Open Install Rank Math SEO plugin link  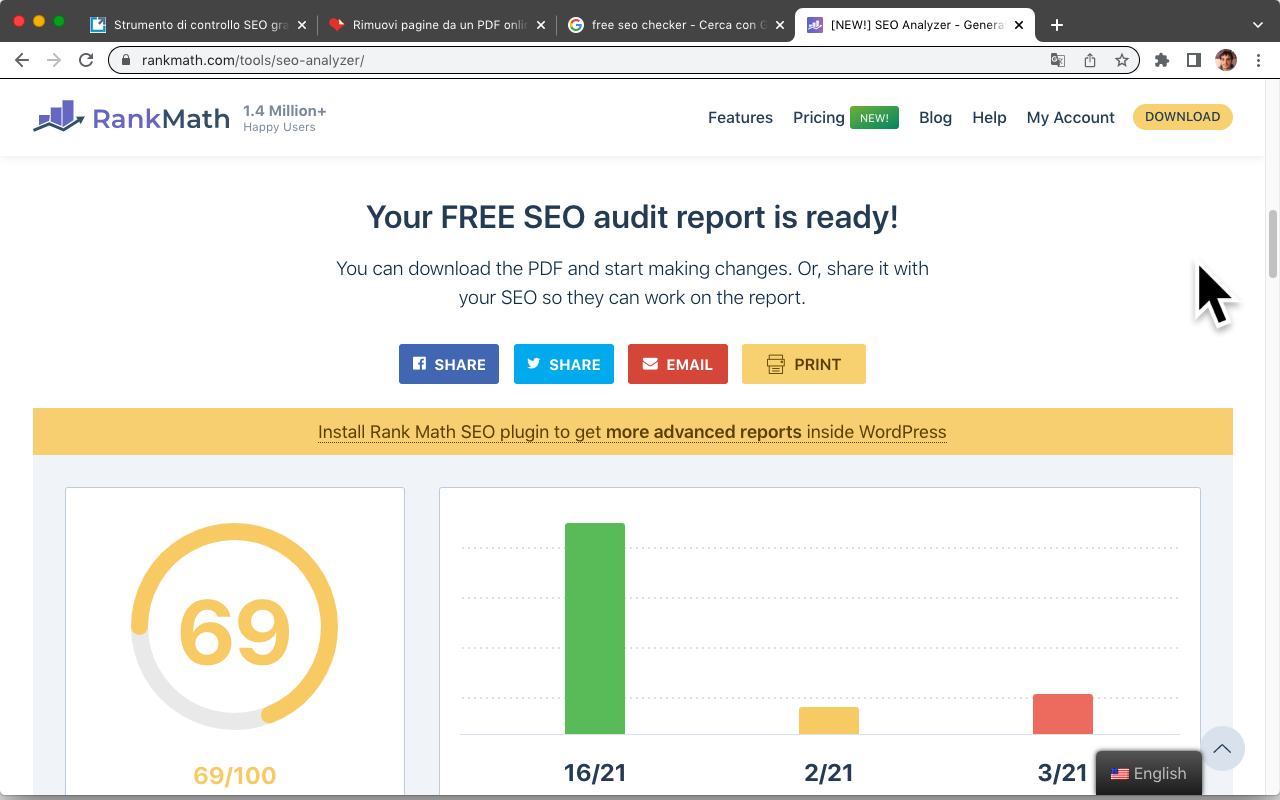632,432
